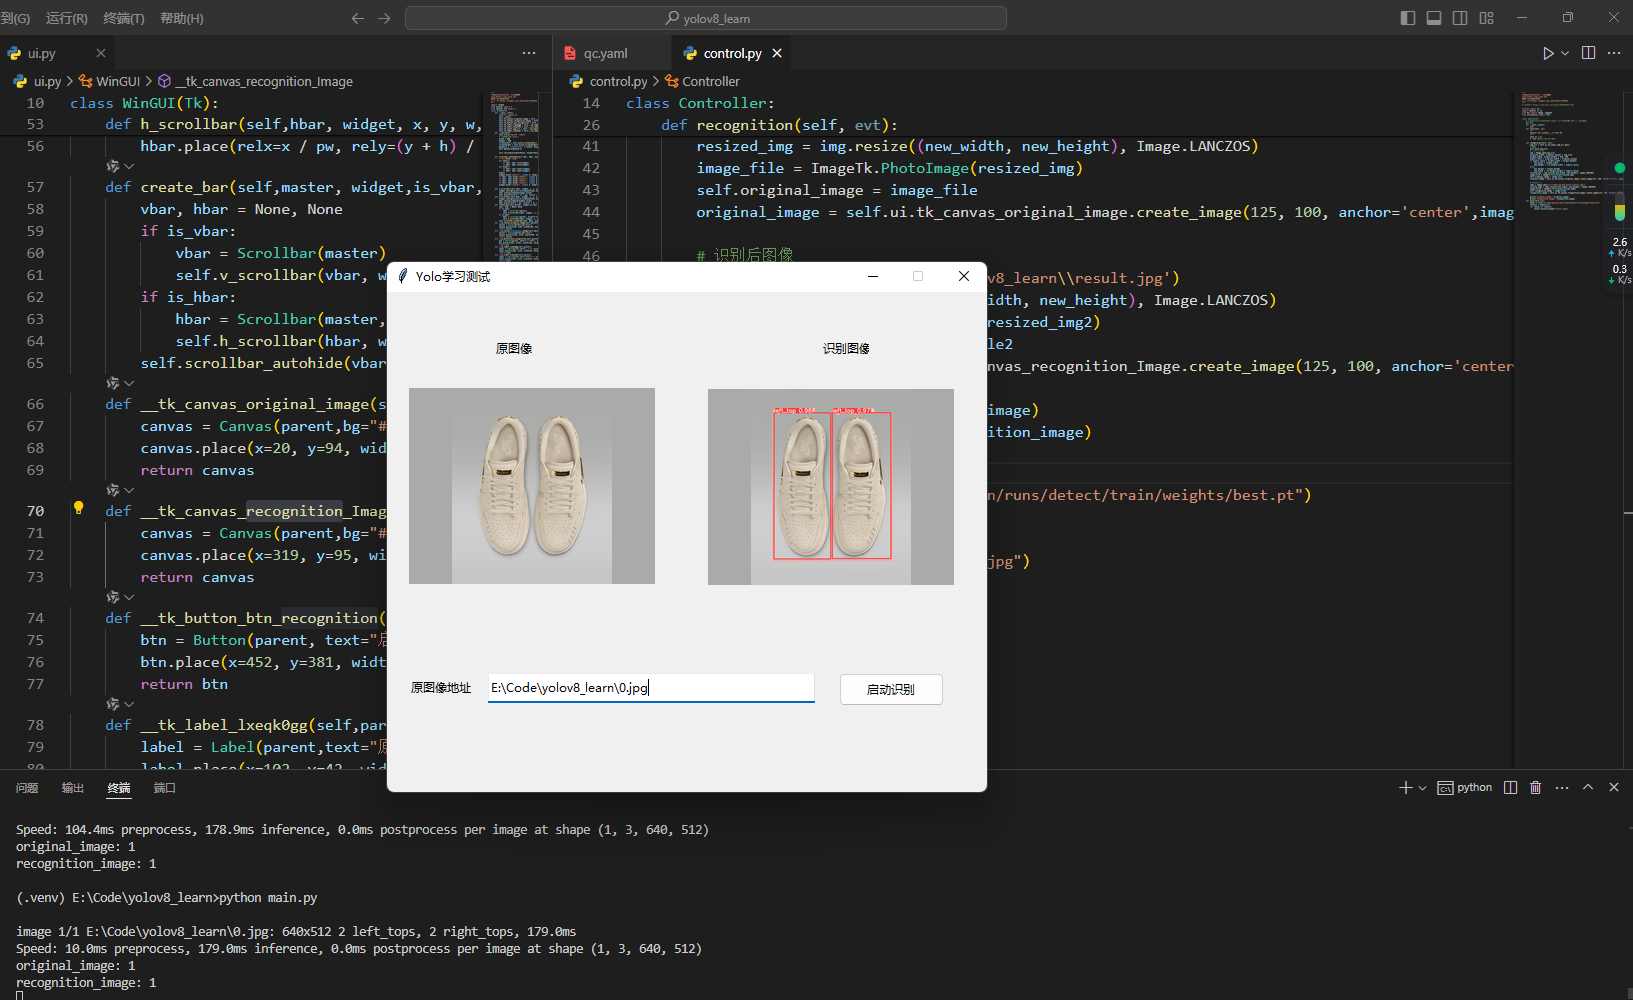Open AI assistant dropdown above __tk_canvas_original_image
The height and width of the screenshot is (1000, 1633).
120,383
